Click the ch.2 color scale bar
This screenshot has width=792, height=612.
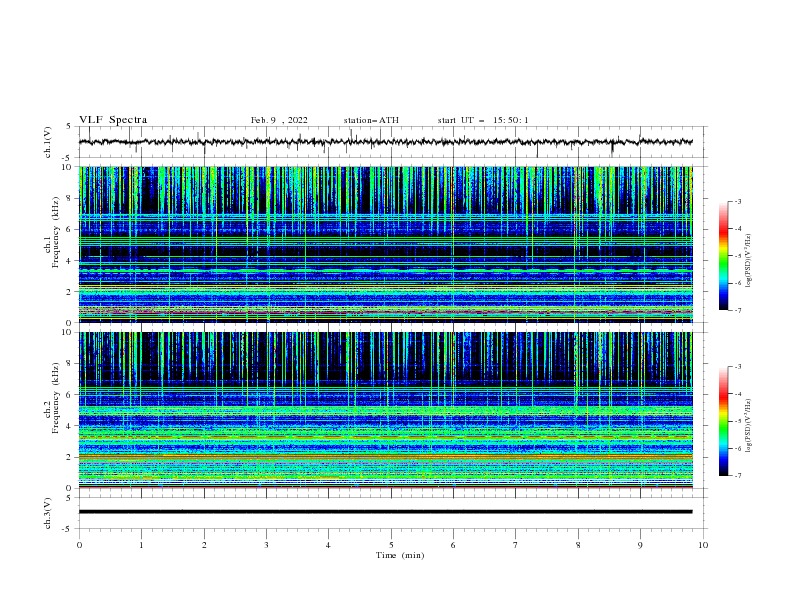723,421
